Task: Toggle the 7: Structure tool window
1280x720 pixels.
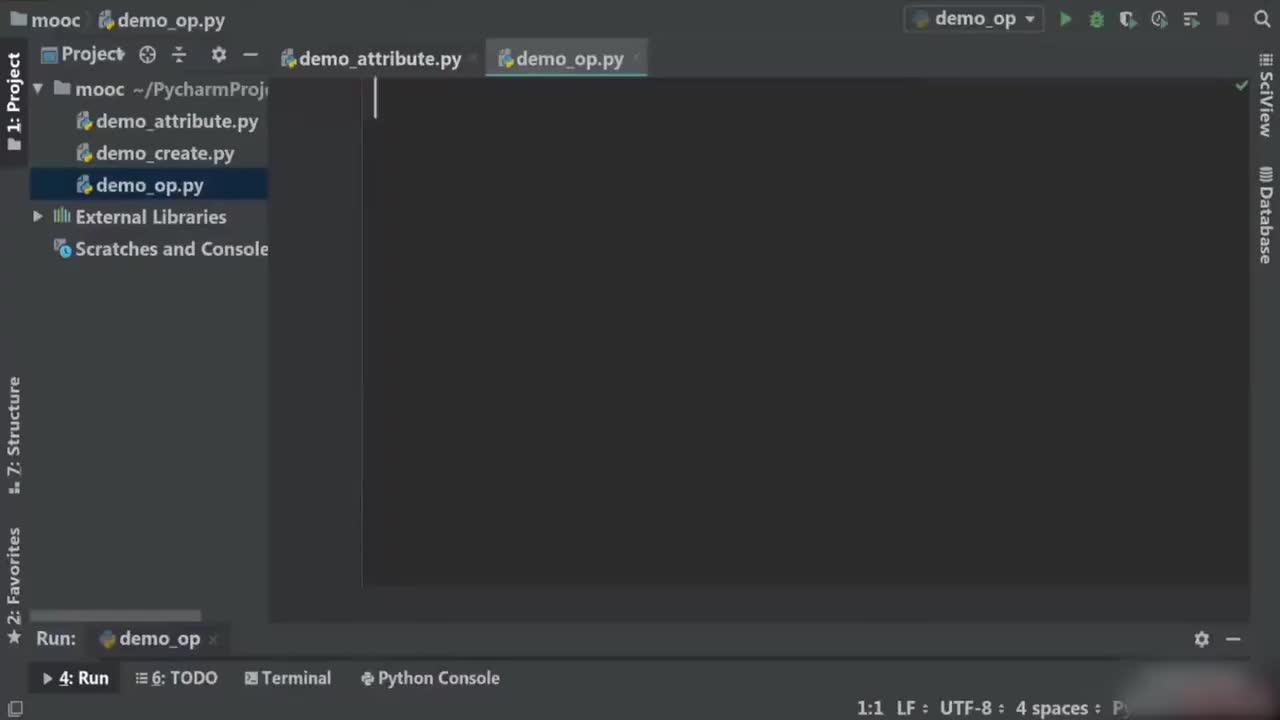Action: pos(14,435)
